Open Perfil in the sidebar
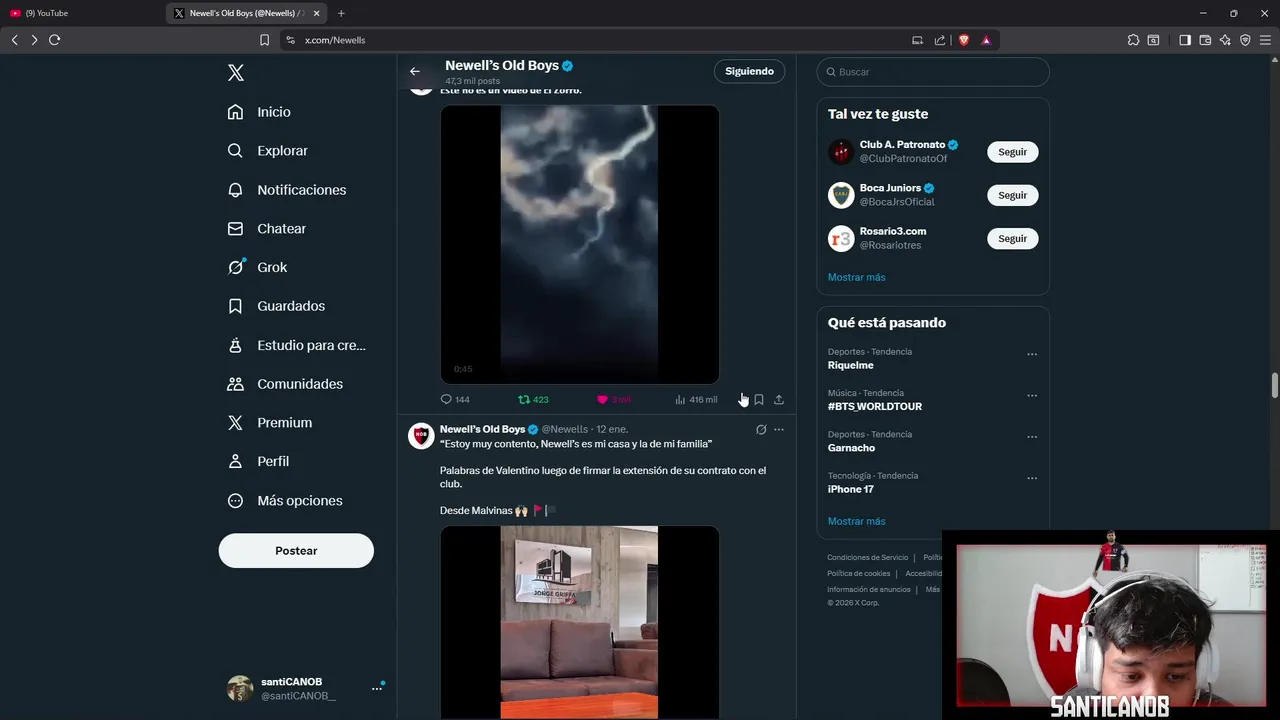The height and width of the screenshot is (720, 1280). (258, 461)
